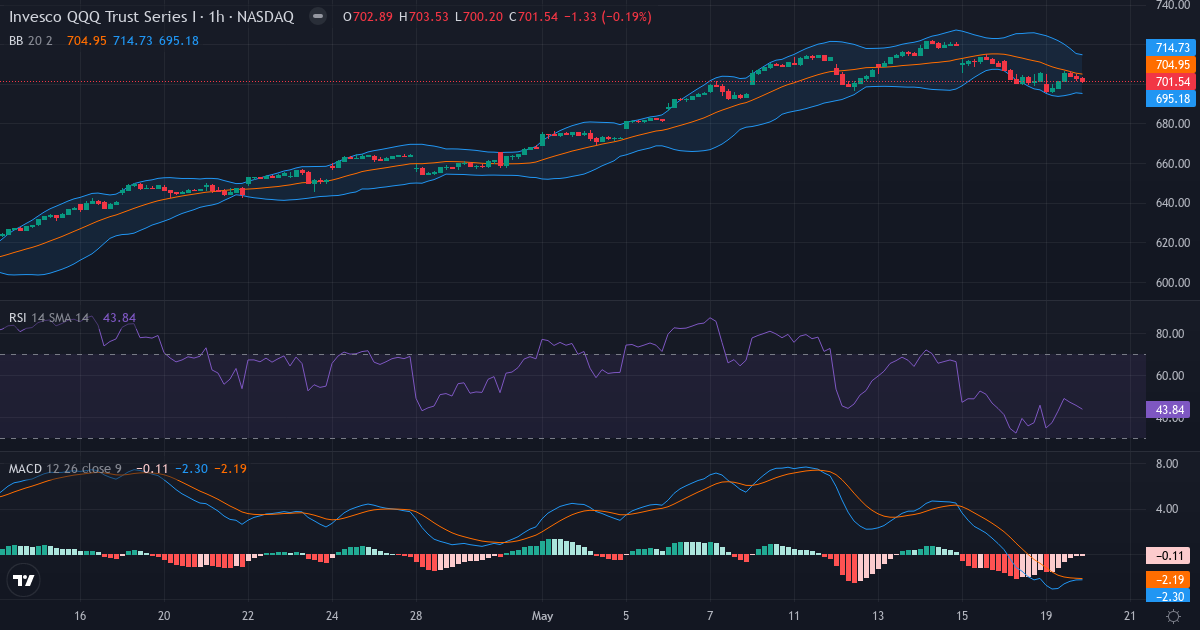This screenshot has height=630, width=1200.
Task: Select Bollinger upper value 714.73 in legend
Action: click(133, 41)
